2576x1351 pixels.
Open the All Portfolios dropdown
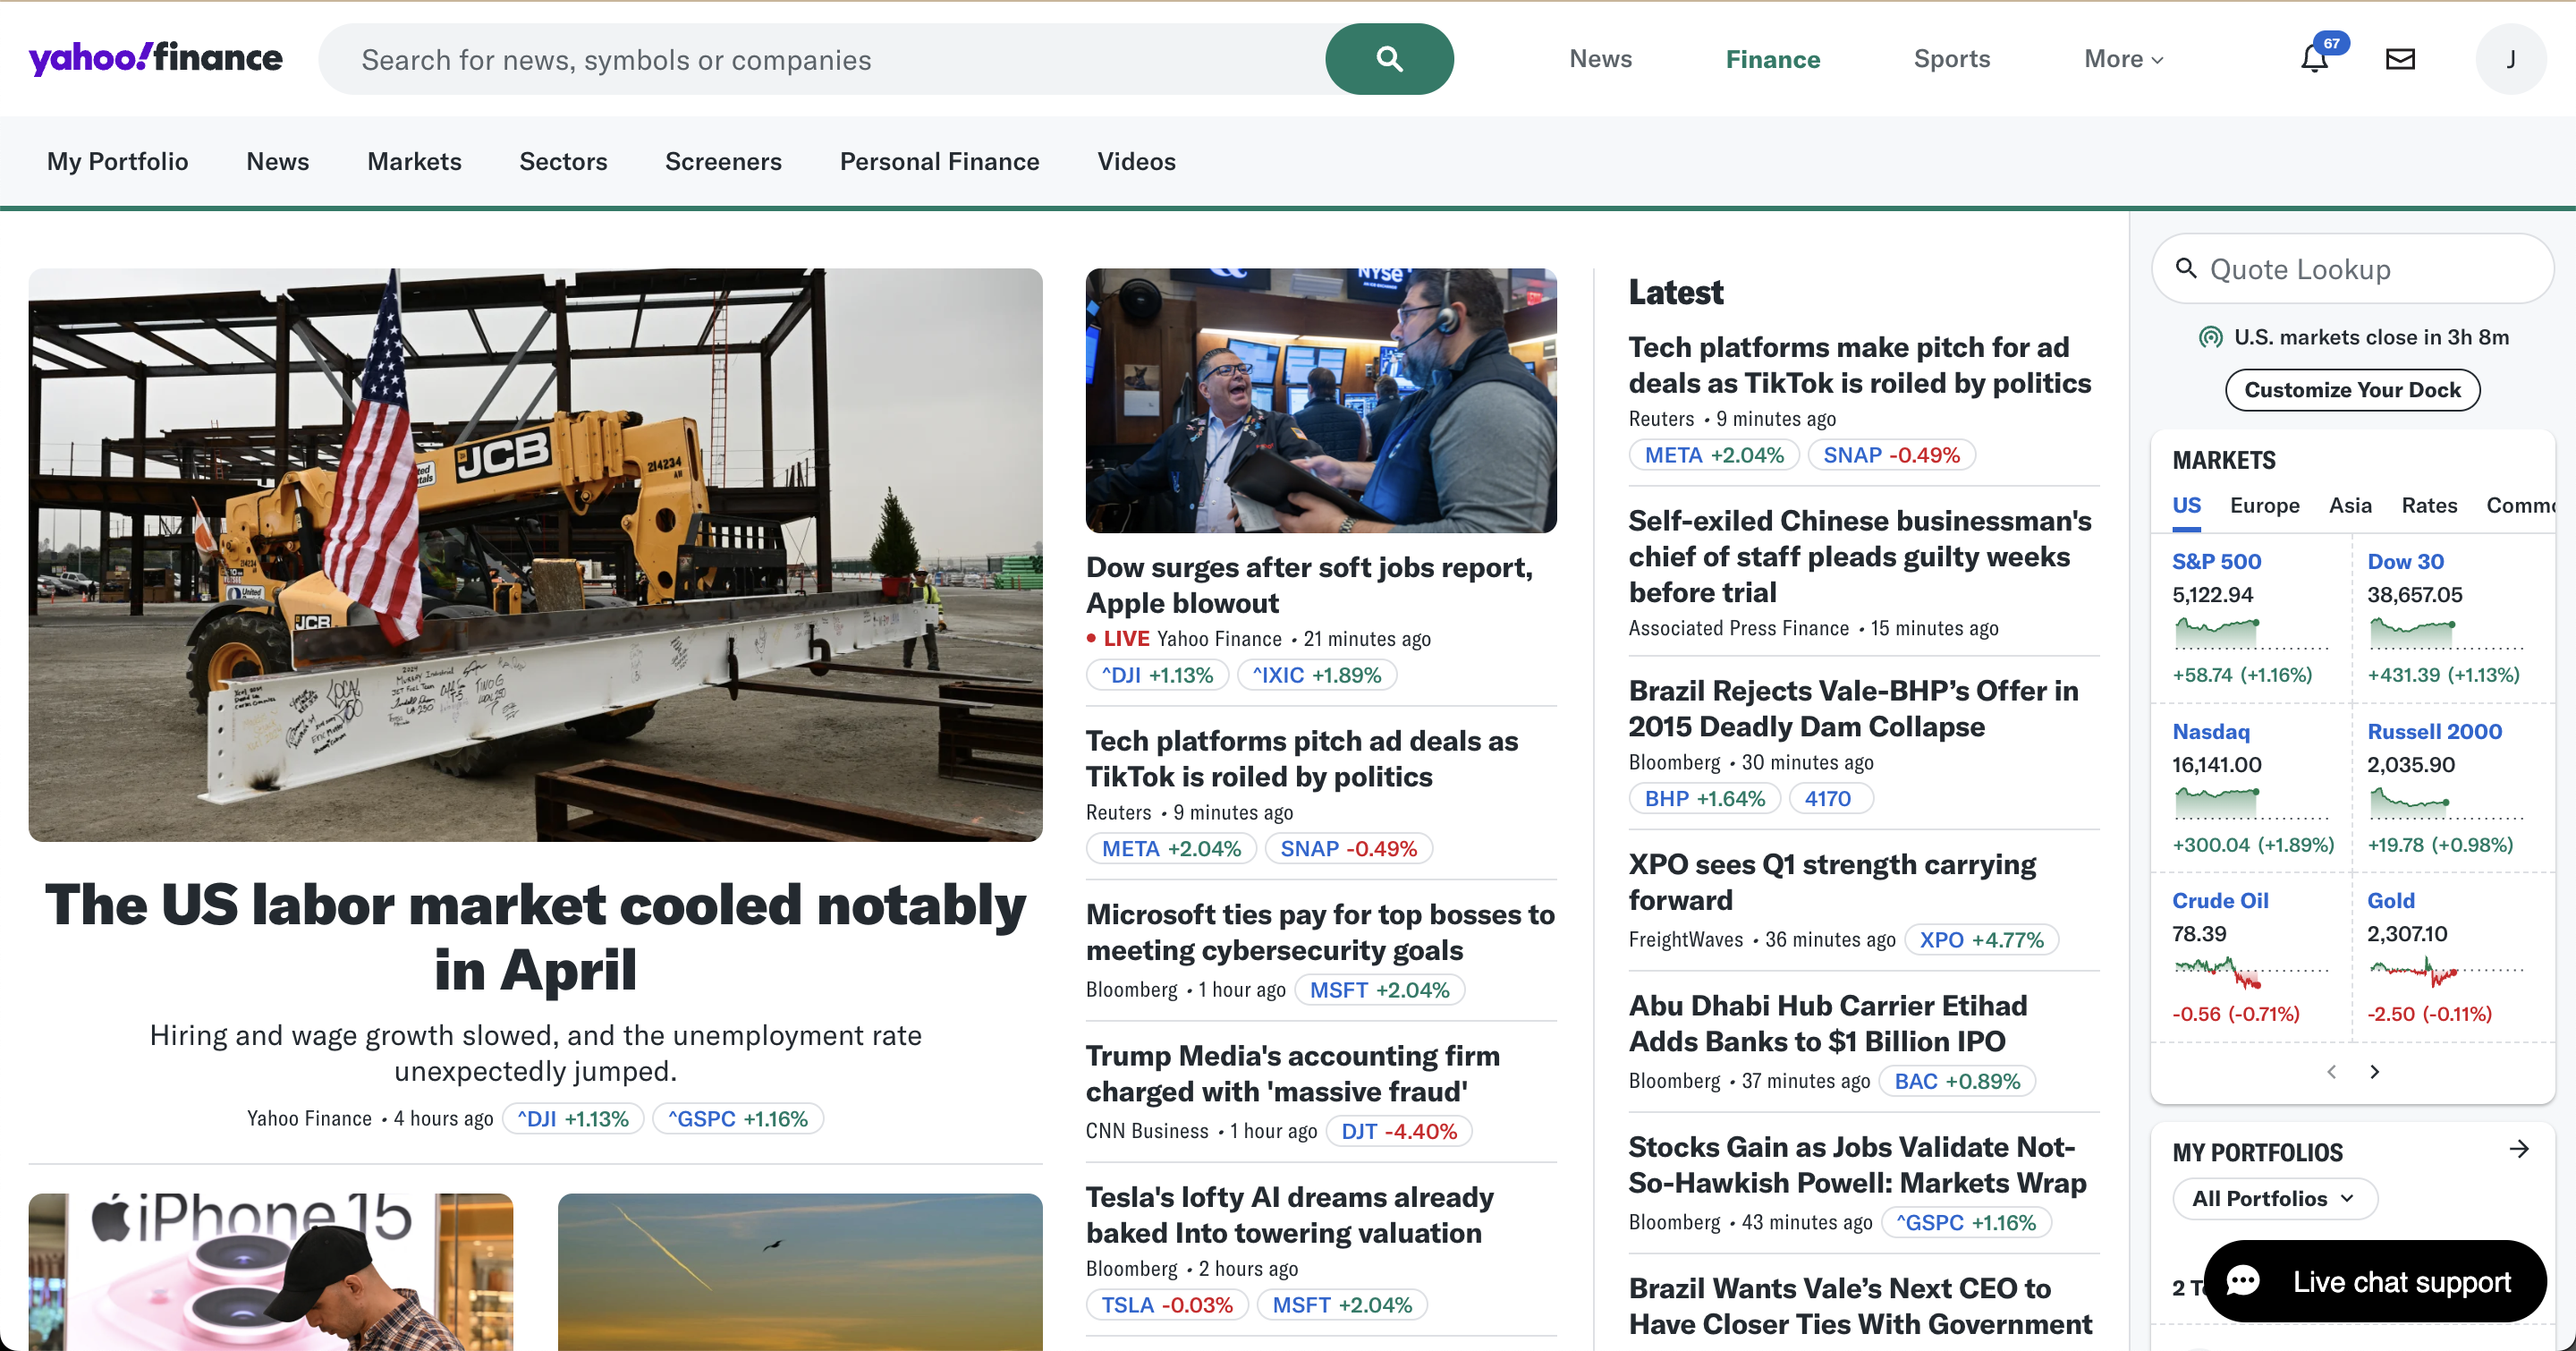pos(2274,1198)
